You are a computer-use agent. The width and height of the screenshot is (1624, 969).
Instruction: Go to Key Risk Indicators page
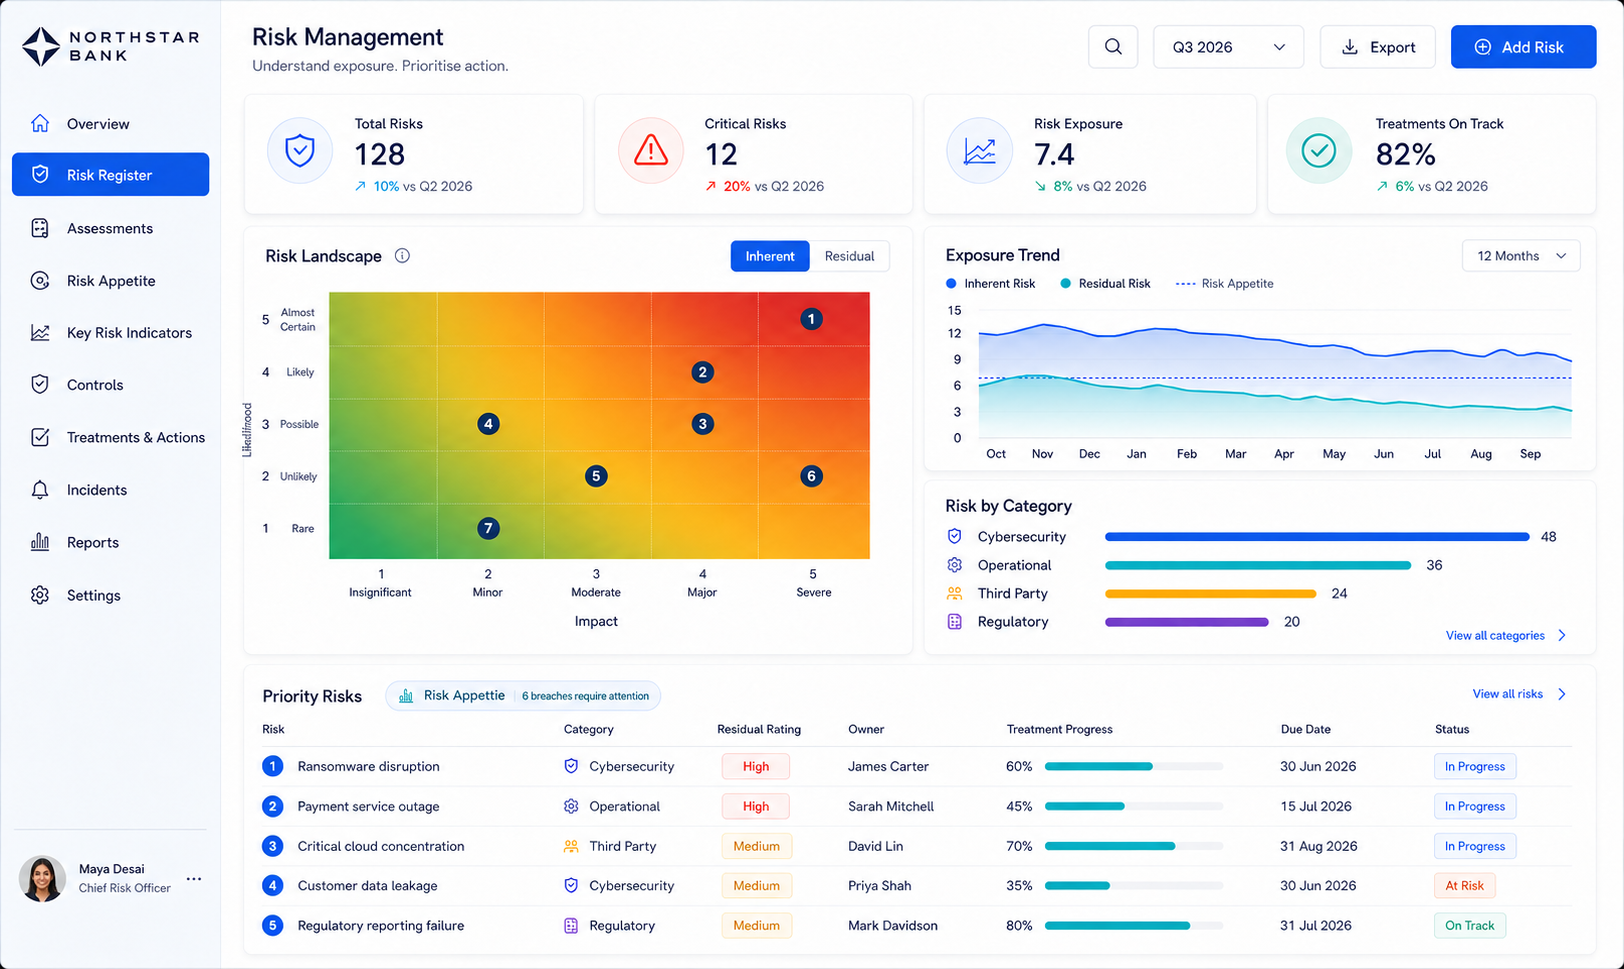(110, 333)
